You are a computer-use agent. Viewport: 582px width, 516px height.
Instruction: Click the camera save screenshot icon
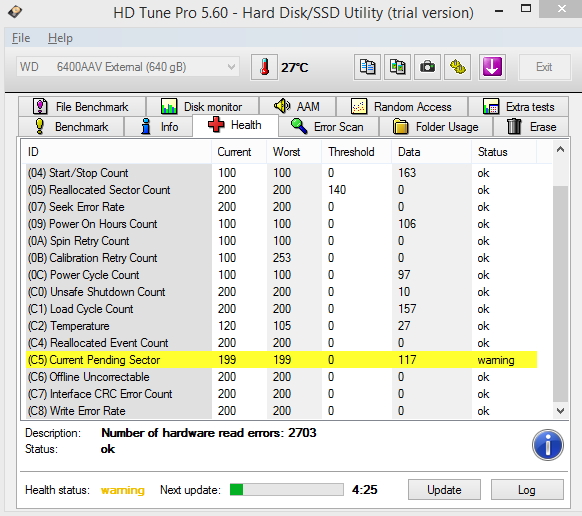click(427, 67)
